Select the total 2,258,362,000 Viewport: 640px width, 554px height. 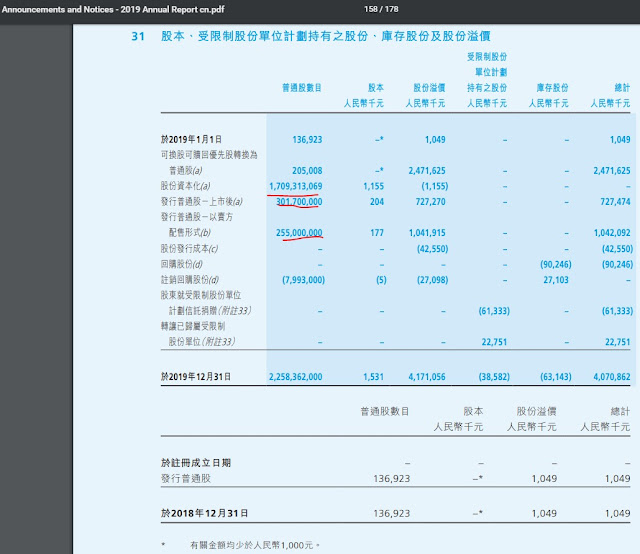(296, 376)
